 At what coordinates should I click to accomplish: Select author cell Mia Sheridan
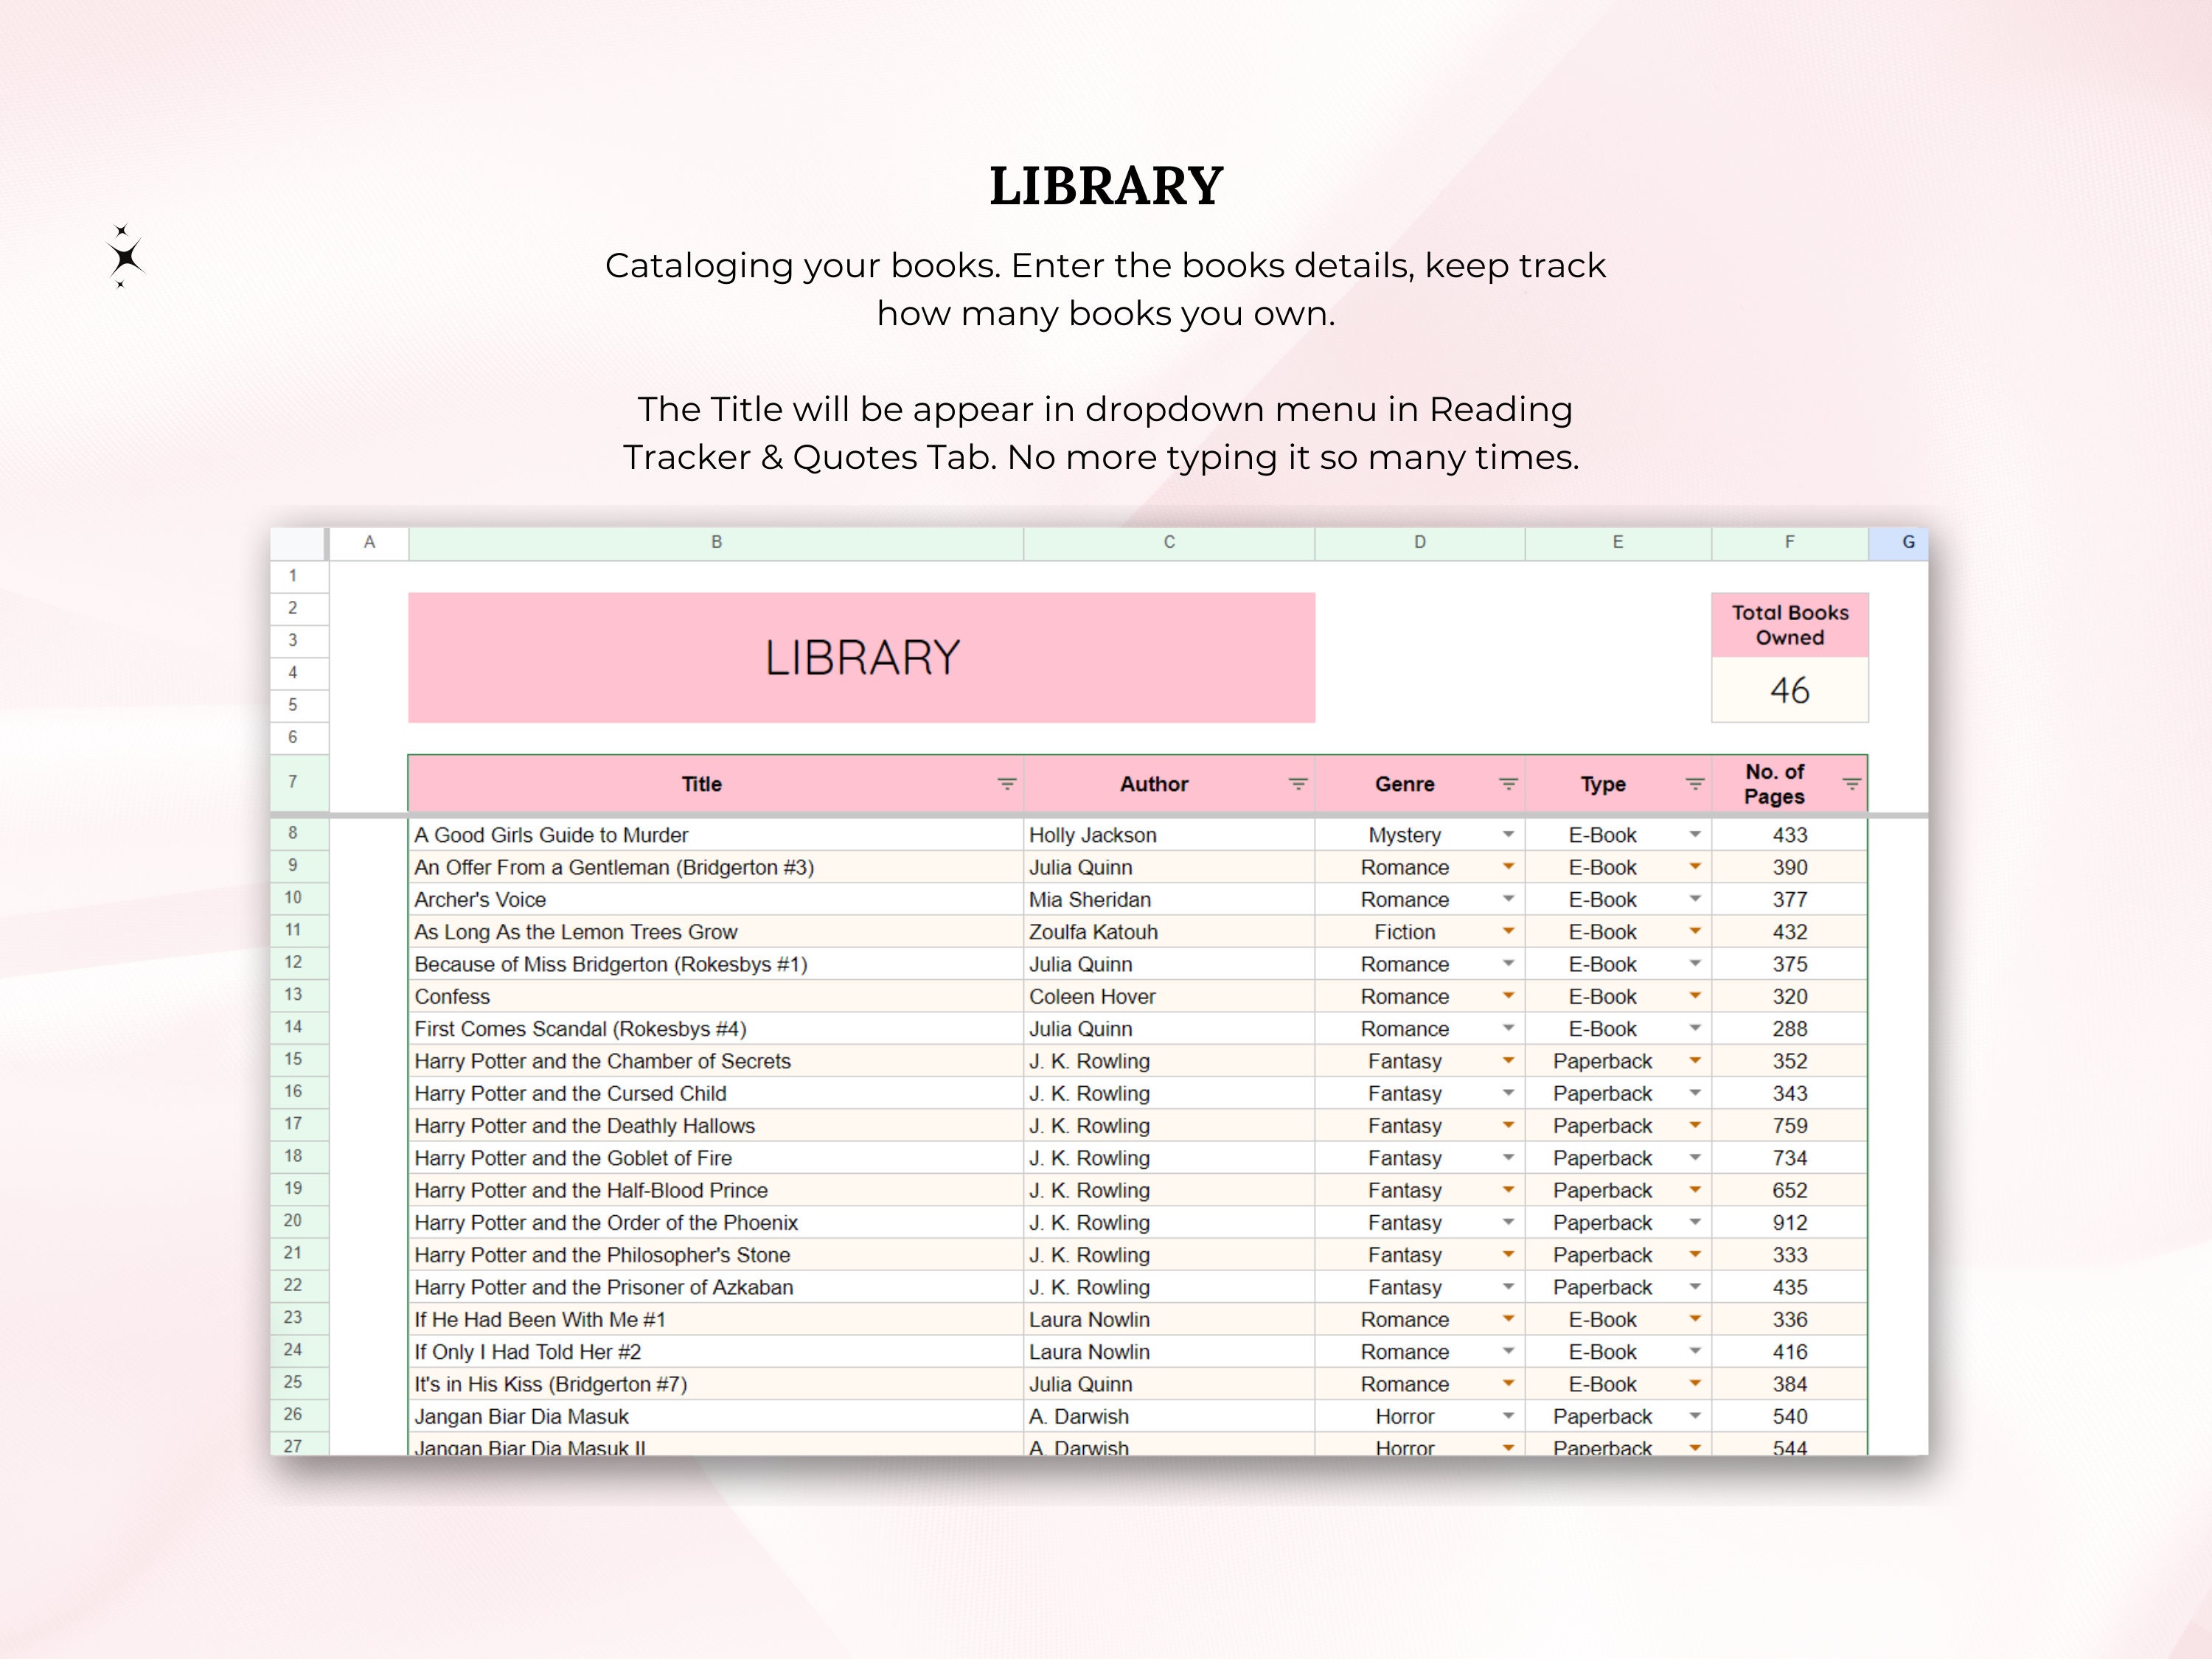pos(1169,899)
